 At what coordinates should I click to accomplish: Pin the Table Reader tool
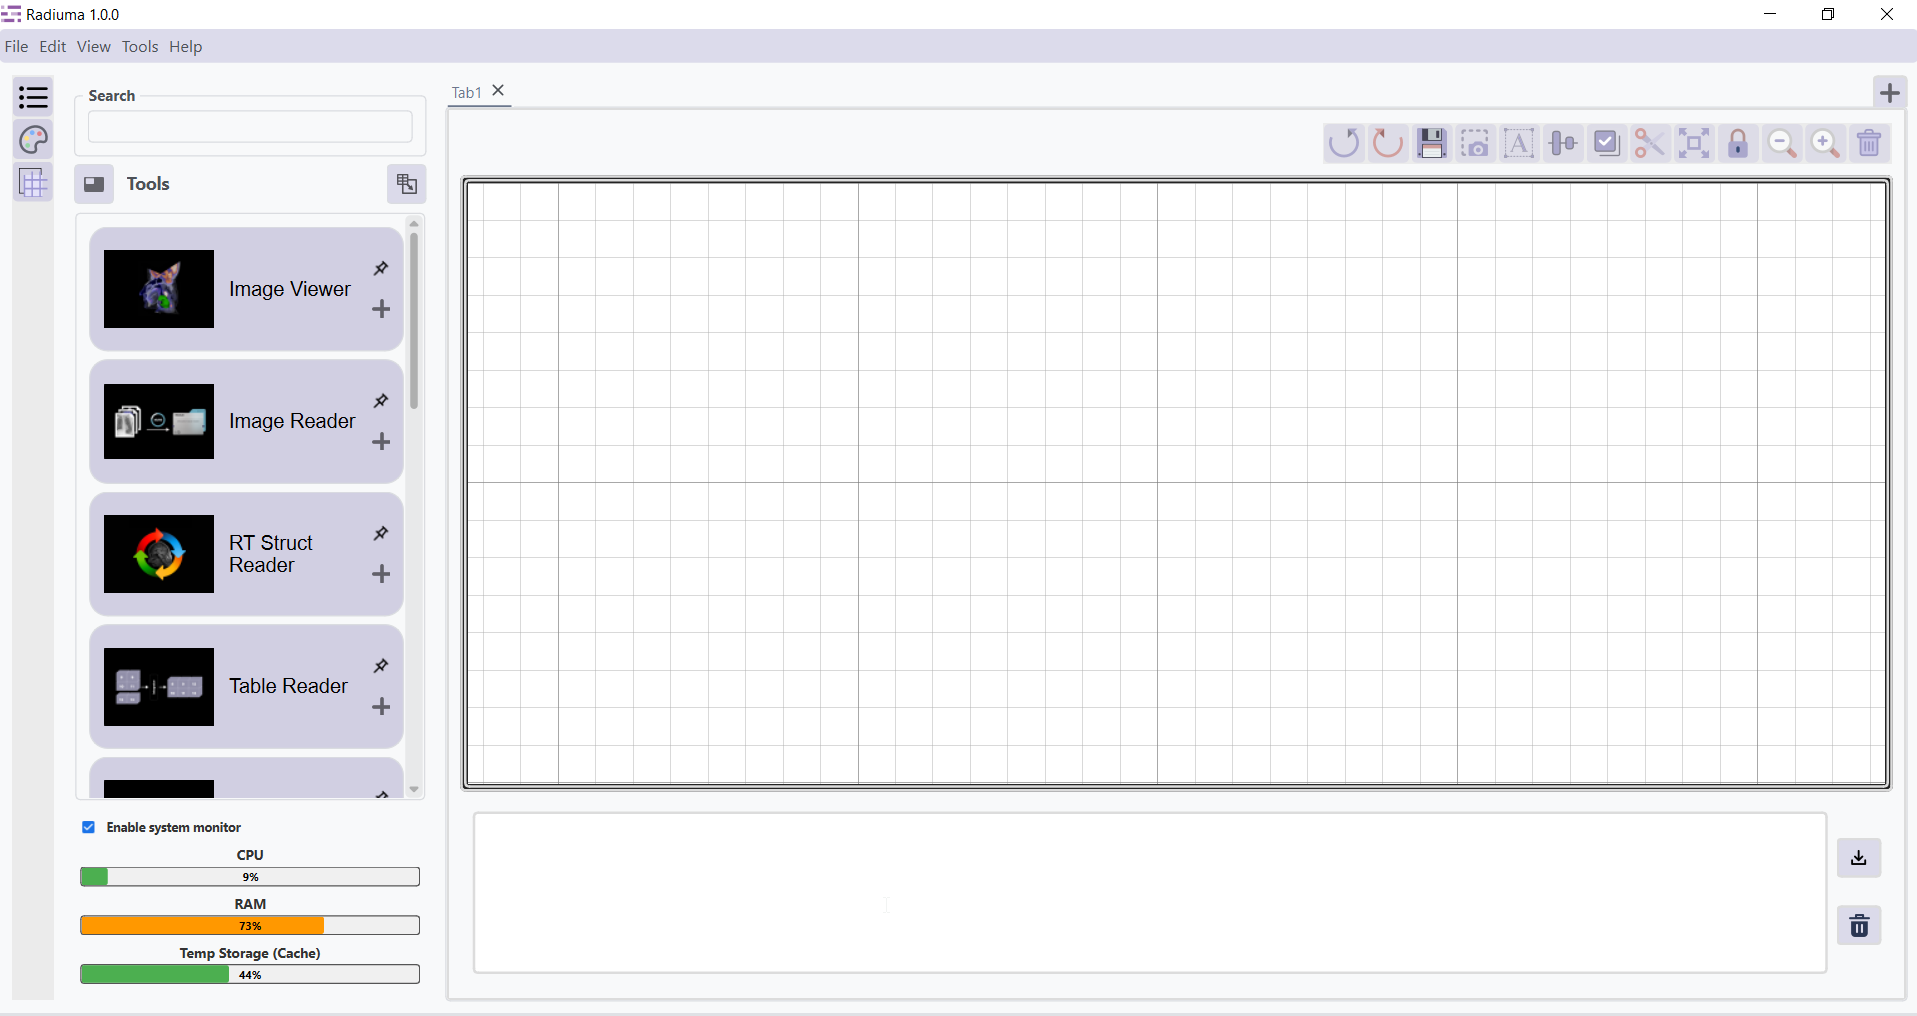[x=381, y=666]
